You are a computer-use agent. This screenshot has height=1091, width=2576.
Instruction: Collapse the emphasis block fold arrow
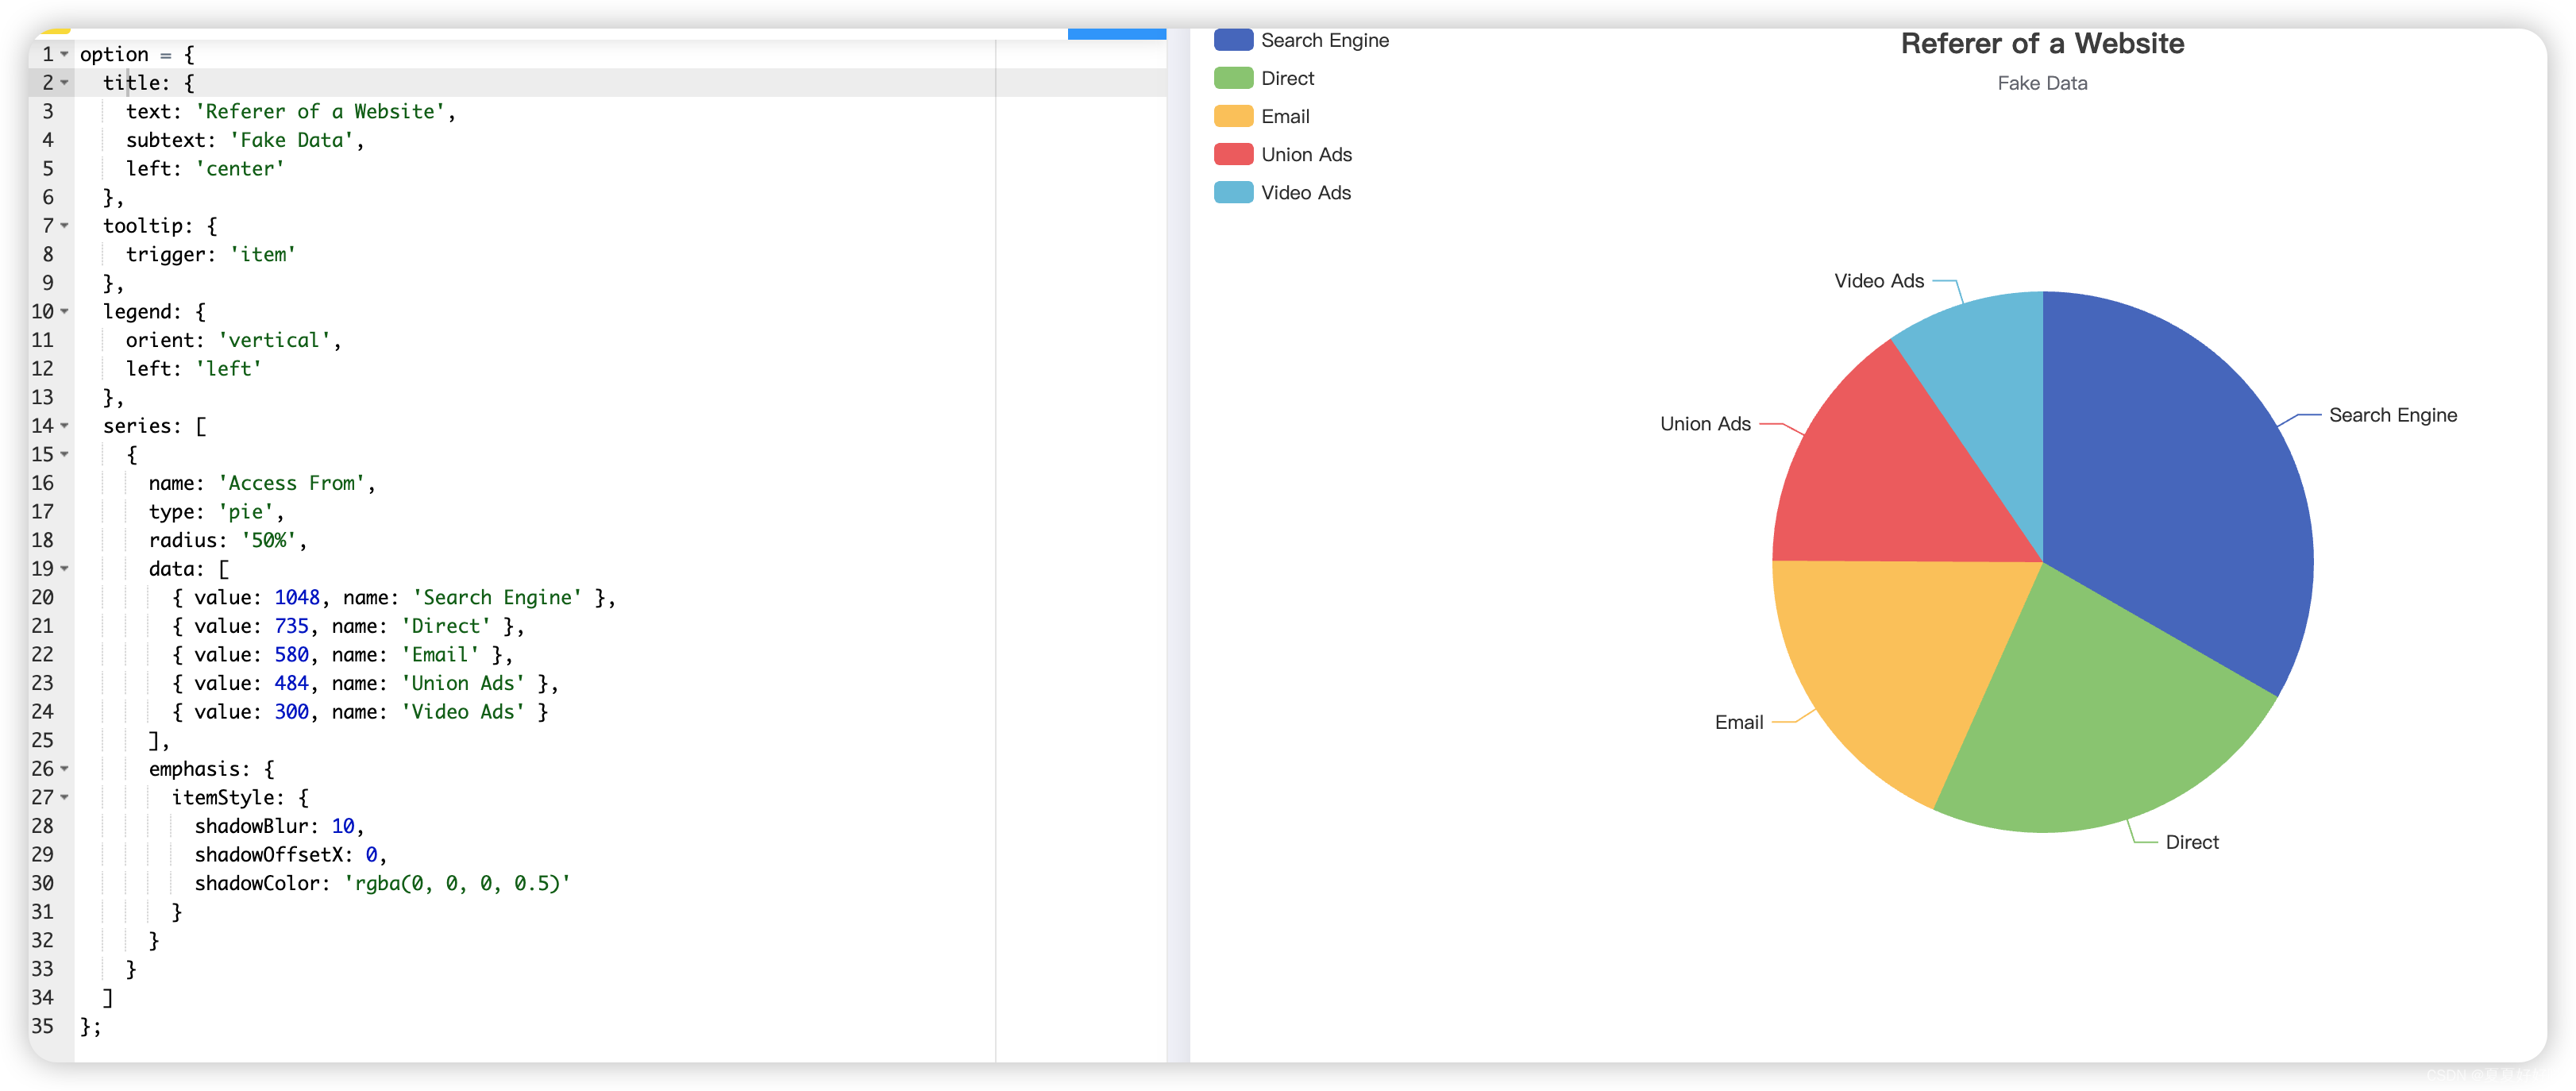click(65, 769)
